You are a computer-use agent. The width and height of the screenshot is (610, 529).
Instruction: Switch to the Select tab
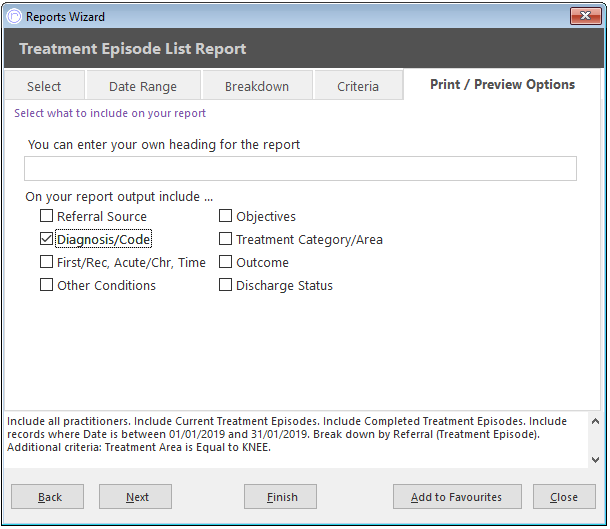pos(44,86)
